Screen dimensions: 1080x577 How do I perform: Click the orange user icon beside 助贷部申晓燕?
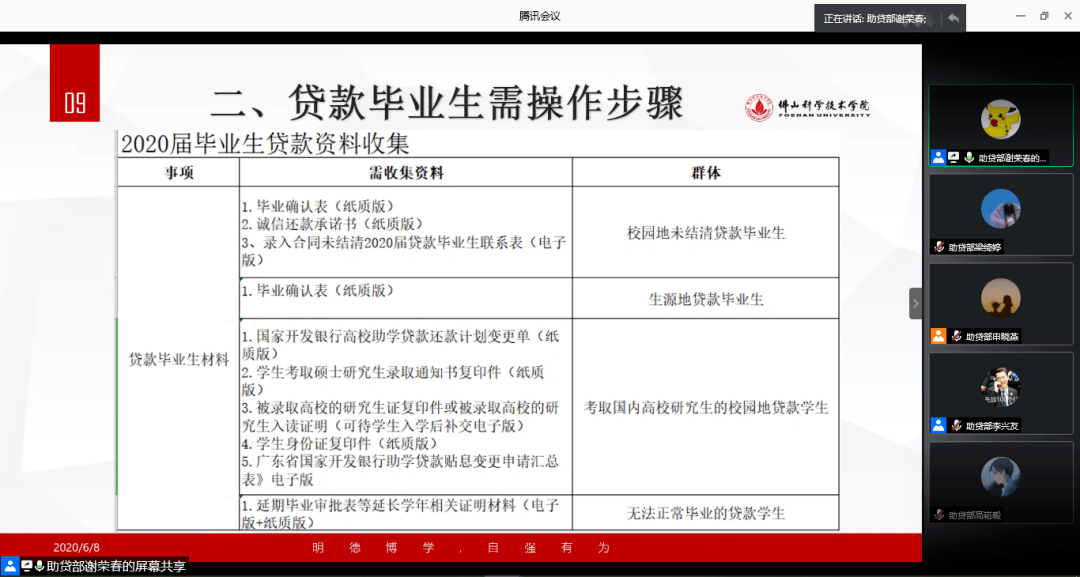[x=938, y=336]
